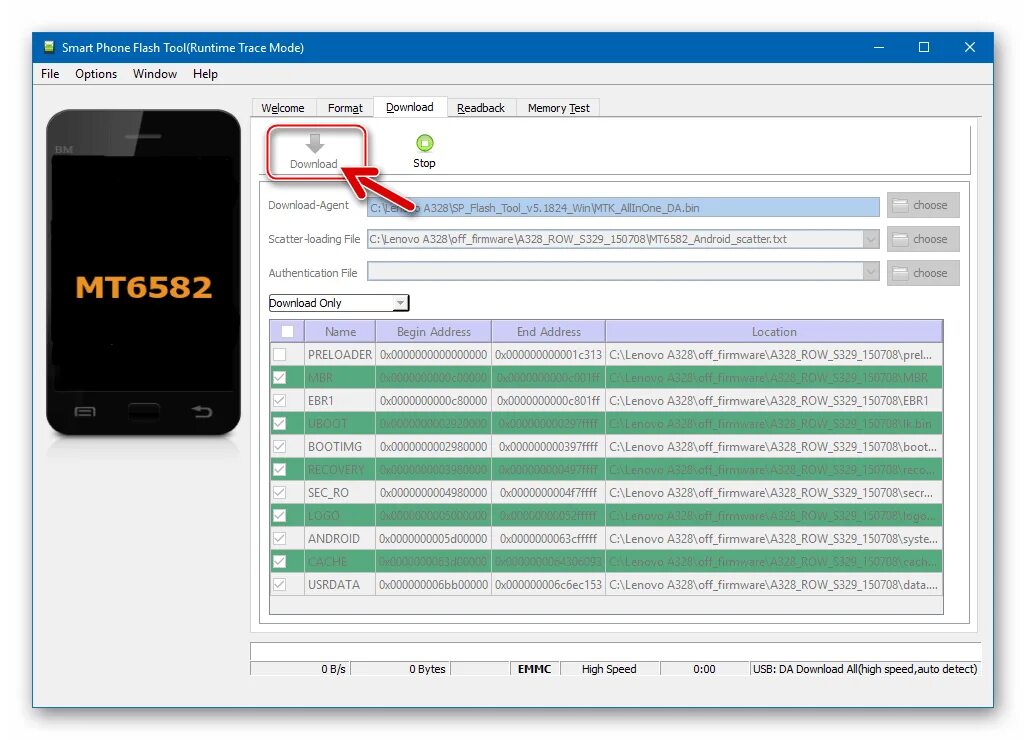The width and height of the screenshot is (1026, 740).
Task: Click the High Speed status entry
Action: pos(609,669)
